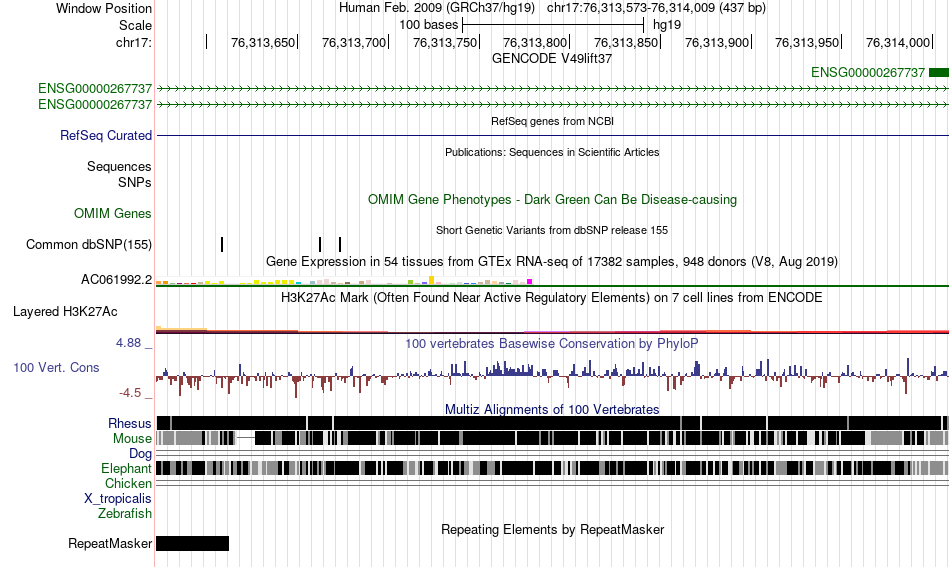Open the H3K27Ac Mark ENCODE track title
This screenshot has height=567, width=950.
coord(552,297)
